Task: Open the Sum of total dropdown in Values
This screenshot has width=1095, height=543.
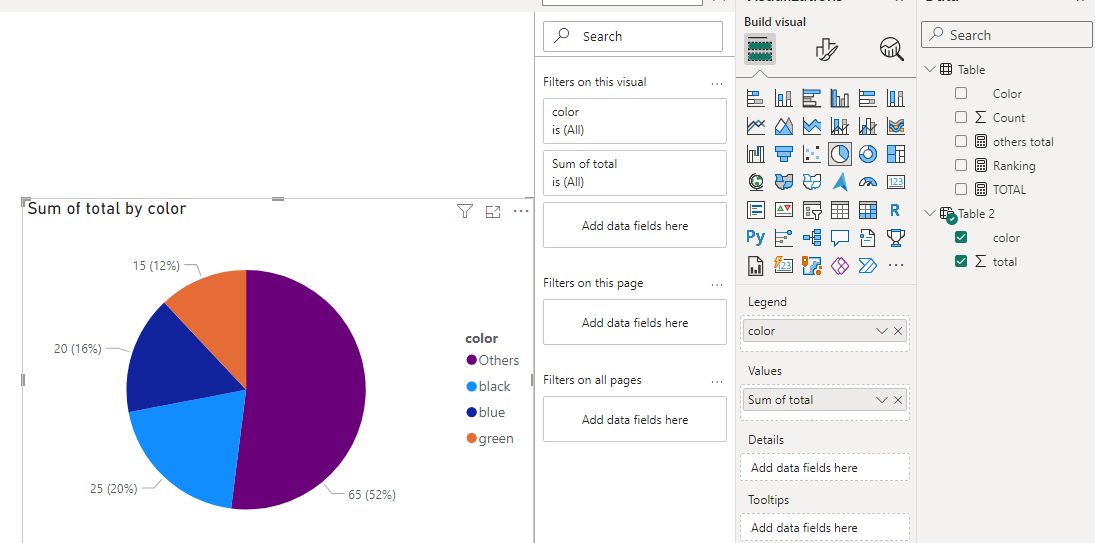Action: (x=881, y=400)
